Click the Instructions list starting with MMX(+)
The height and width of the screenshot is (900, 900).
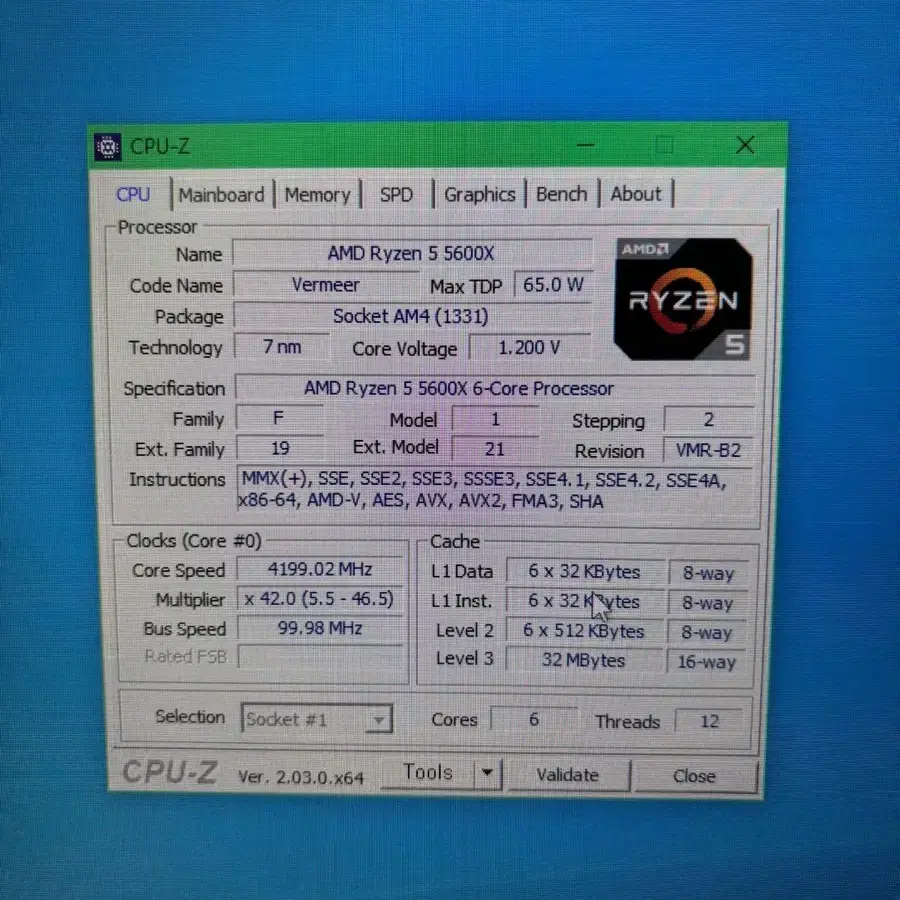[495, 490]
